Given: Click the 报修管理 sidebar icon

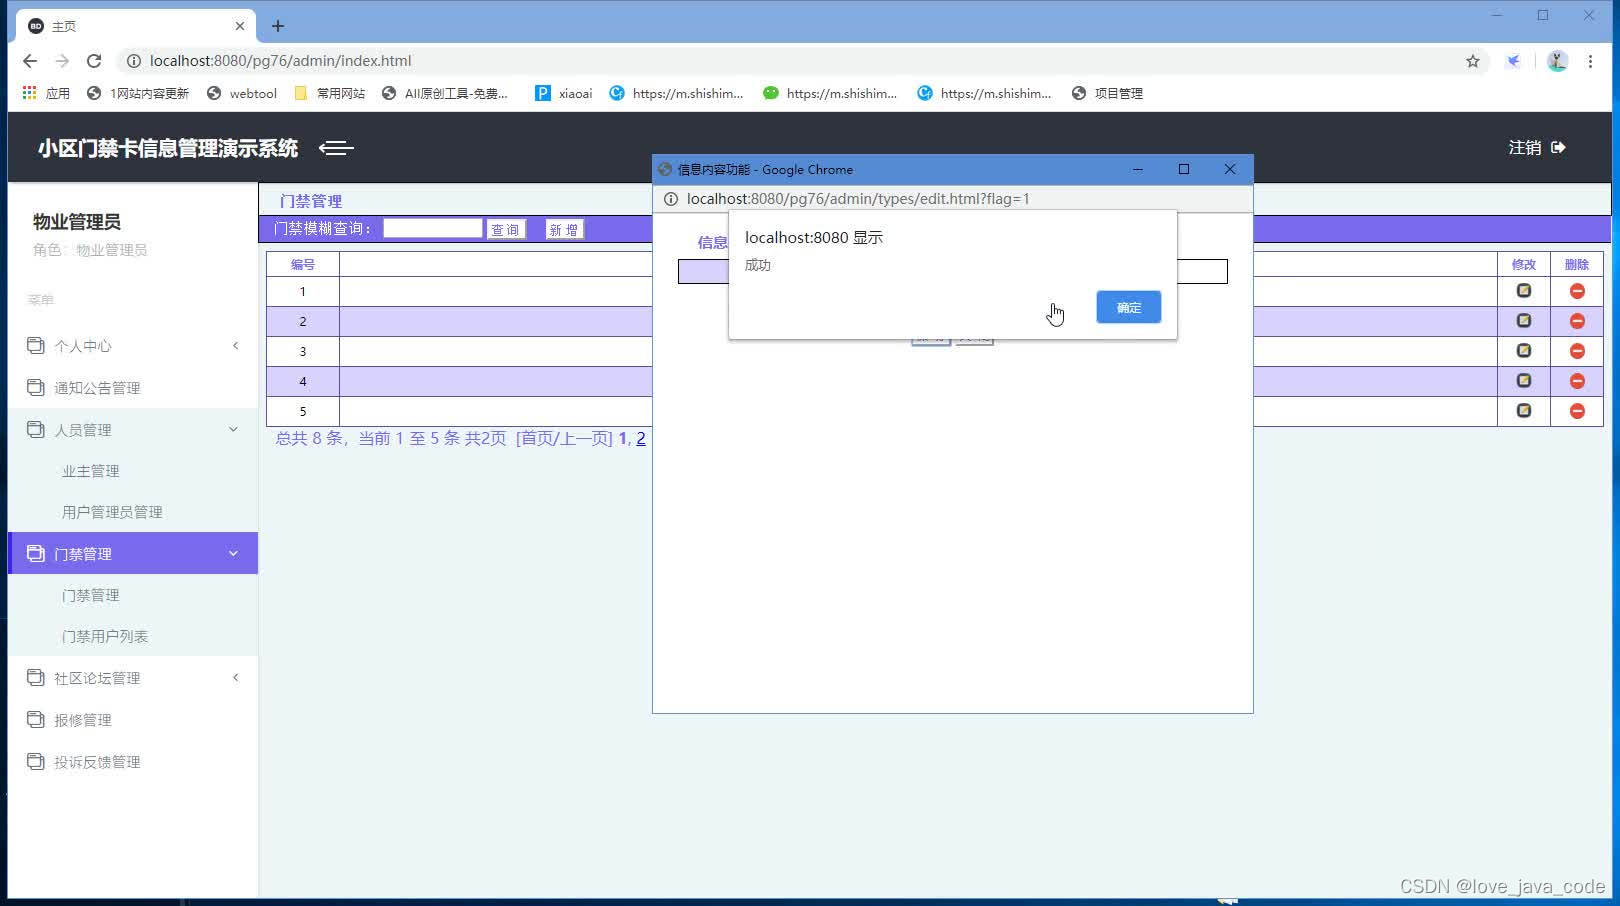Looking at the screenshot, I should pos(36,719).
